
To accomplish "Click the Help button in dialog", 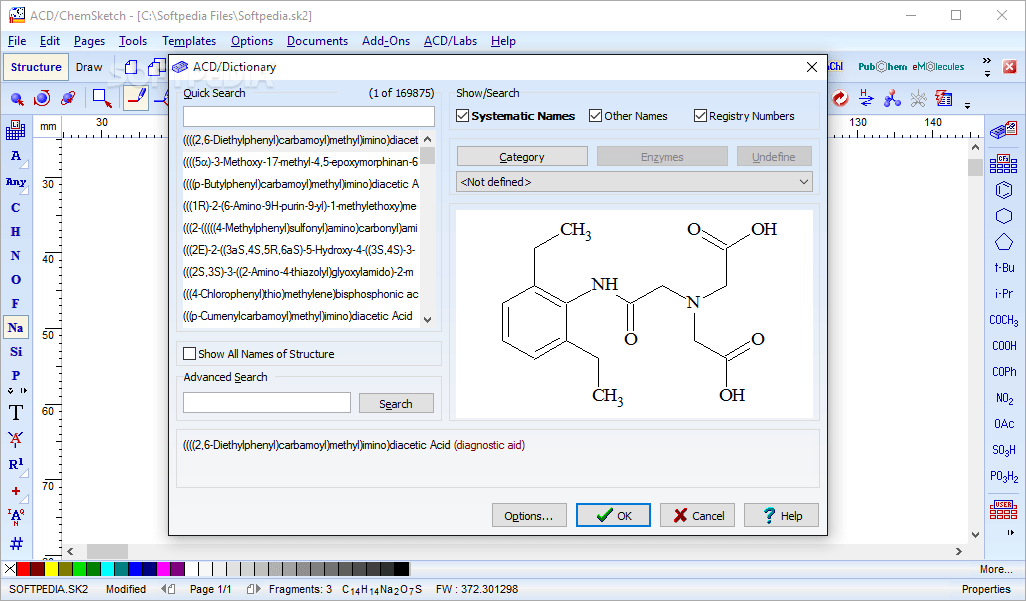I will 781,515.
